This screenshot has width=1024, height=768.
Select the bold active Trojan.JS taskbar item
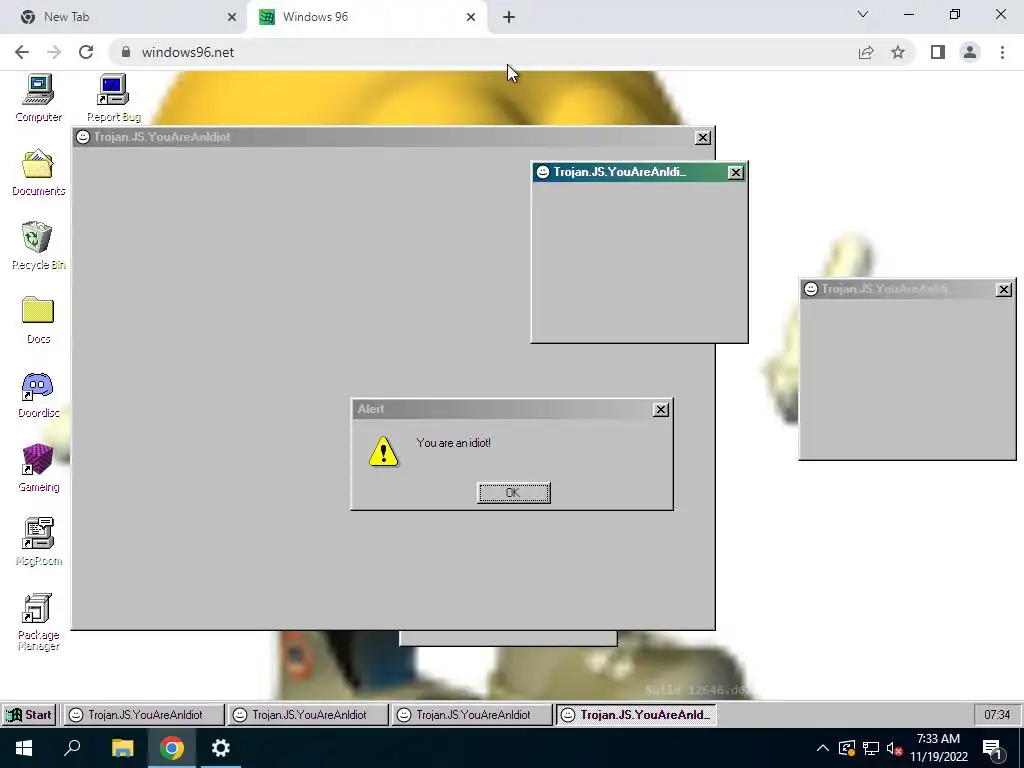click(636, 714)
